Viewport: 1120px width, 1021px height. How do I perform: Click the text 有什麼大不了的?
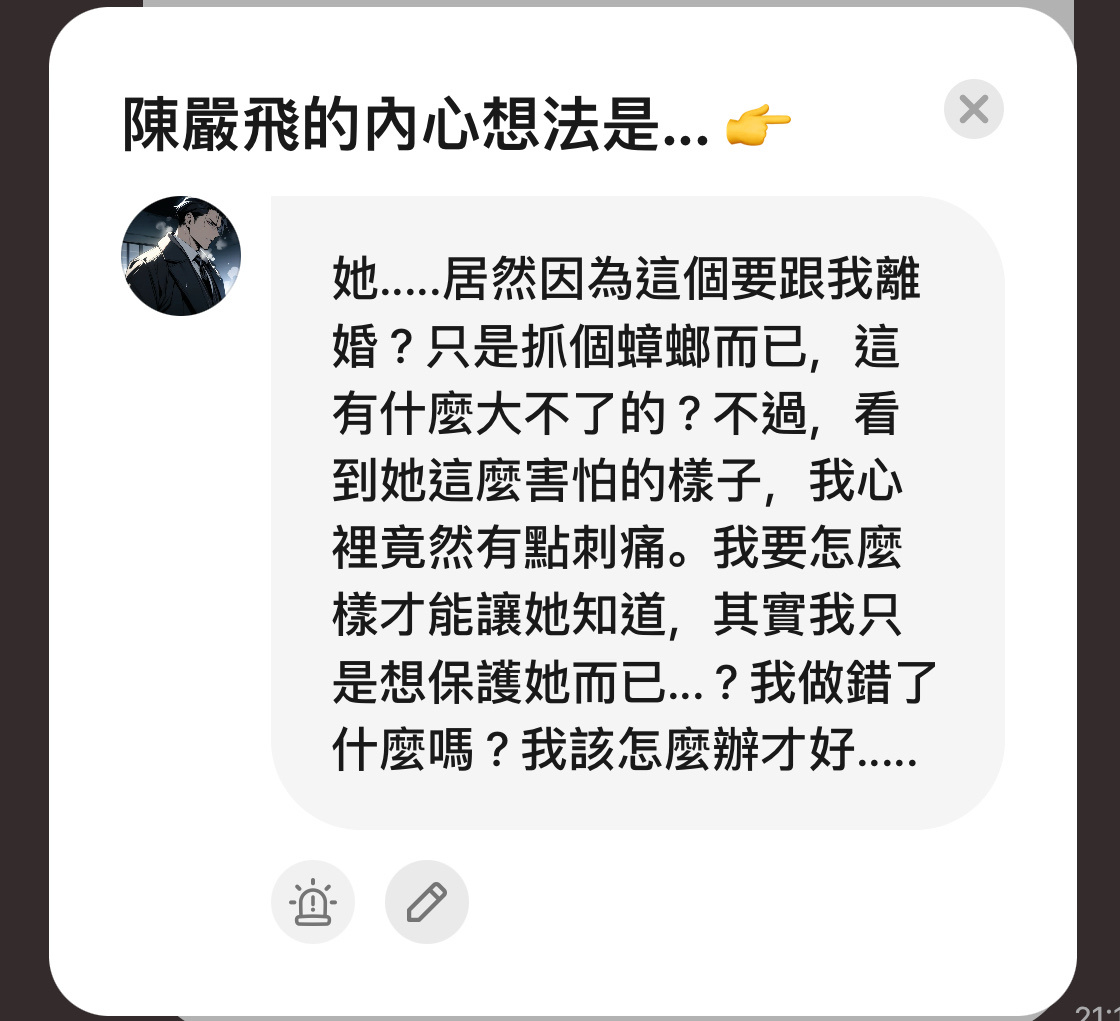499,414
